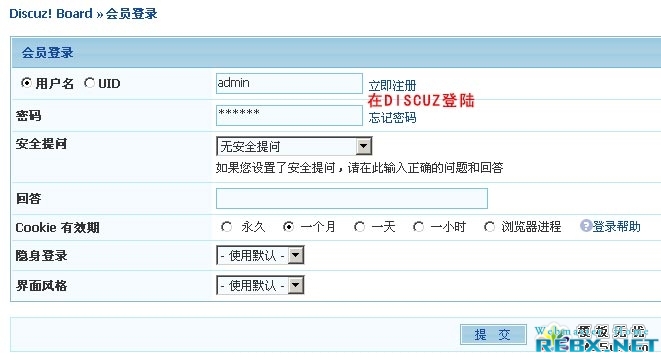This screenshot has width=661, height=360.
Task: Choose 一天 cookie validity option
Action: point(360,227)
